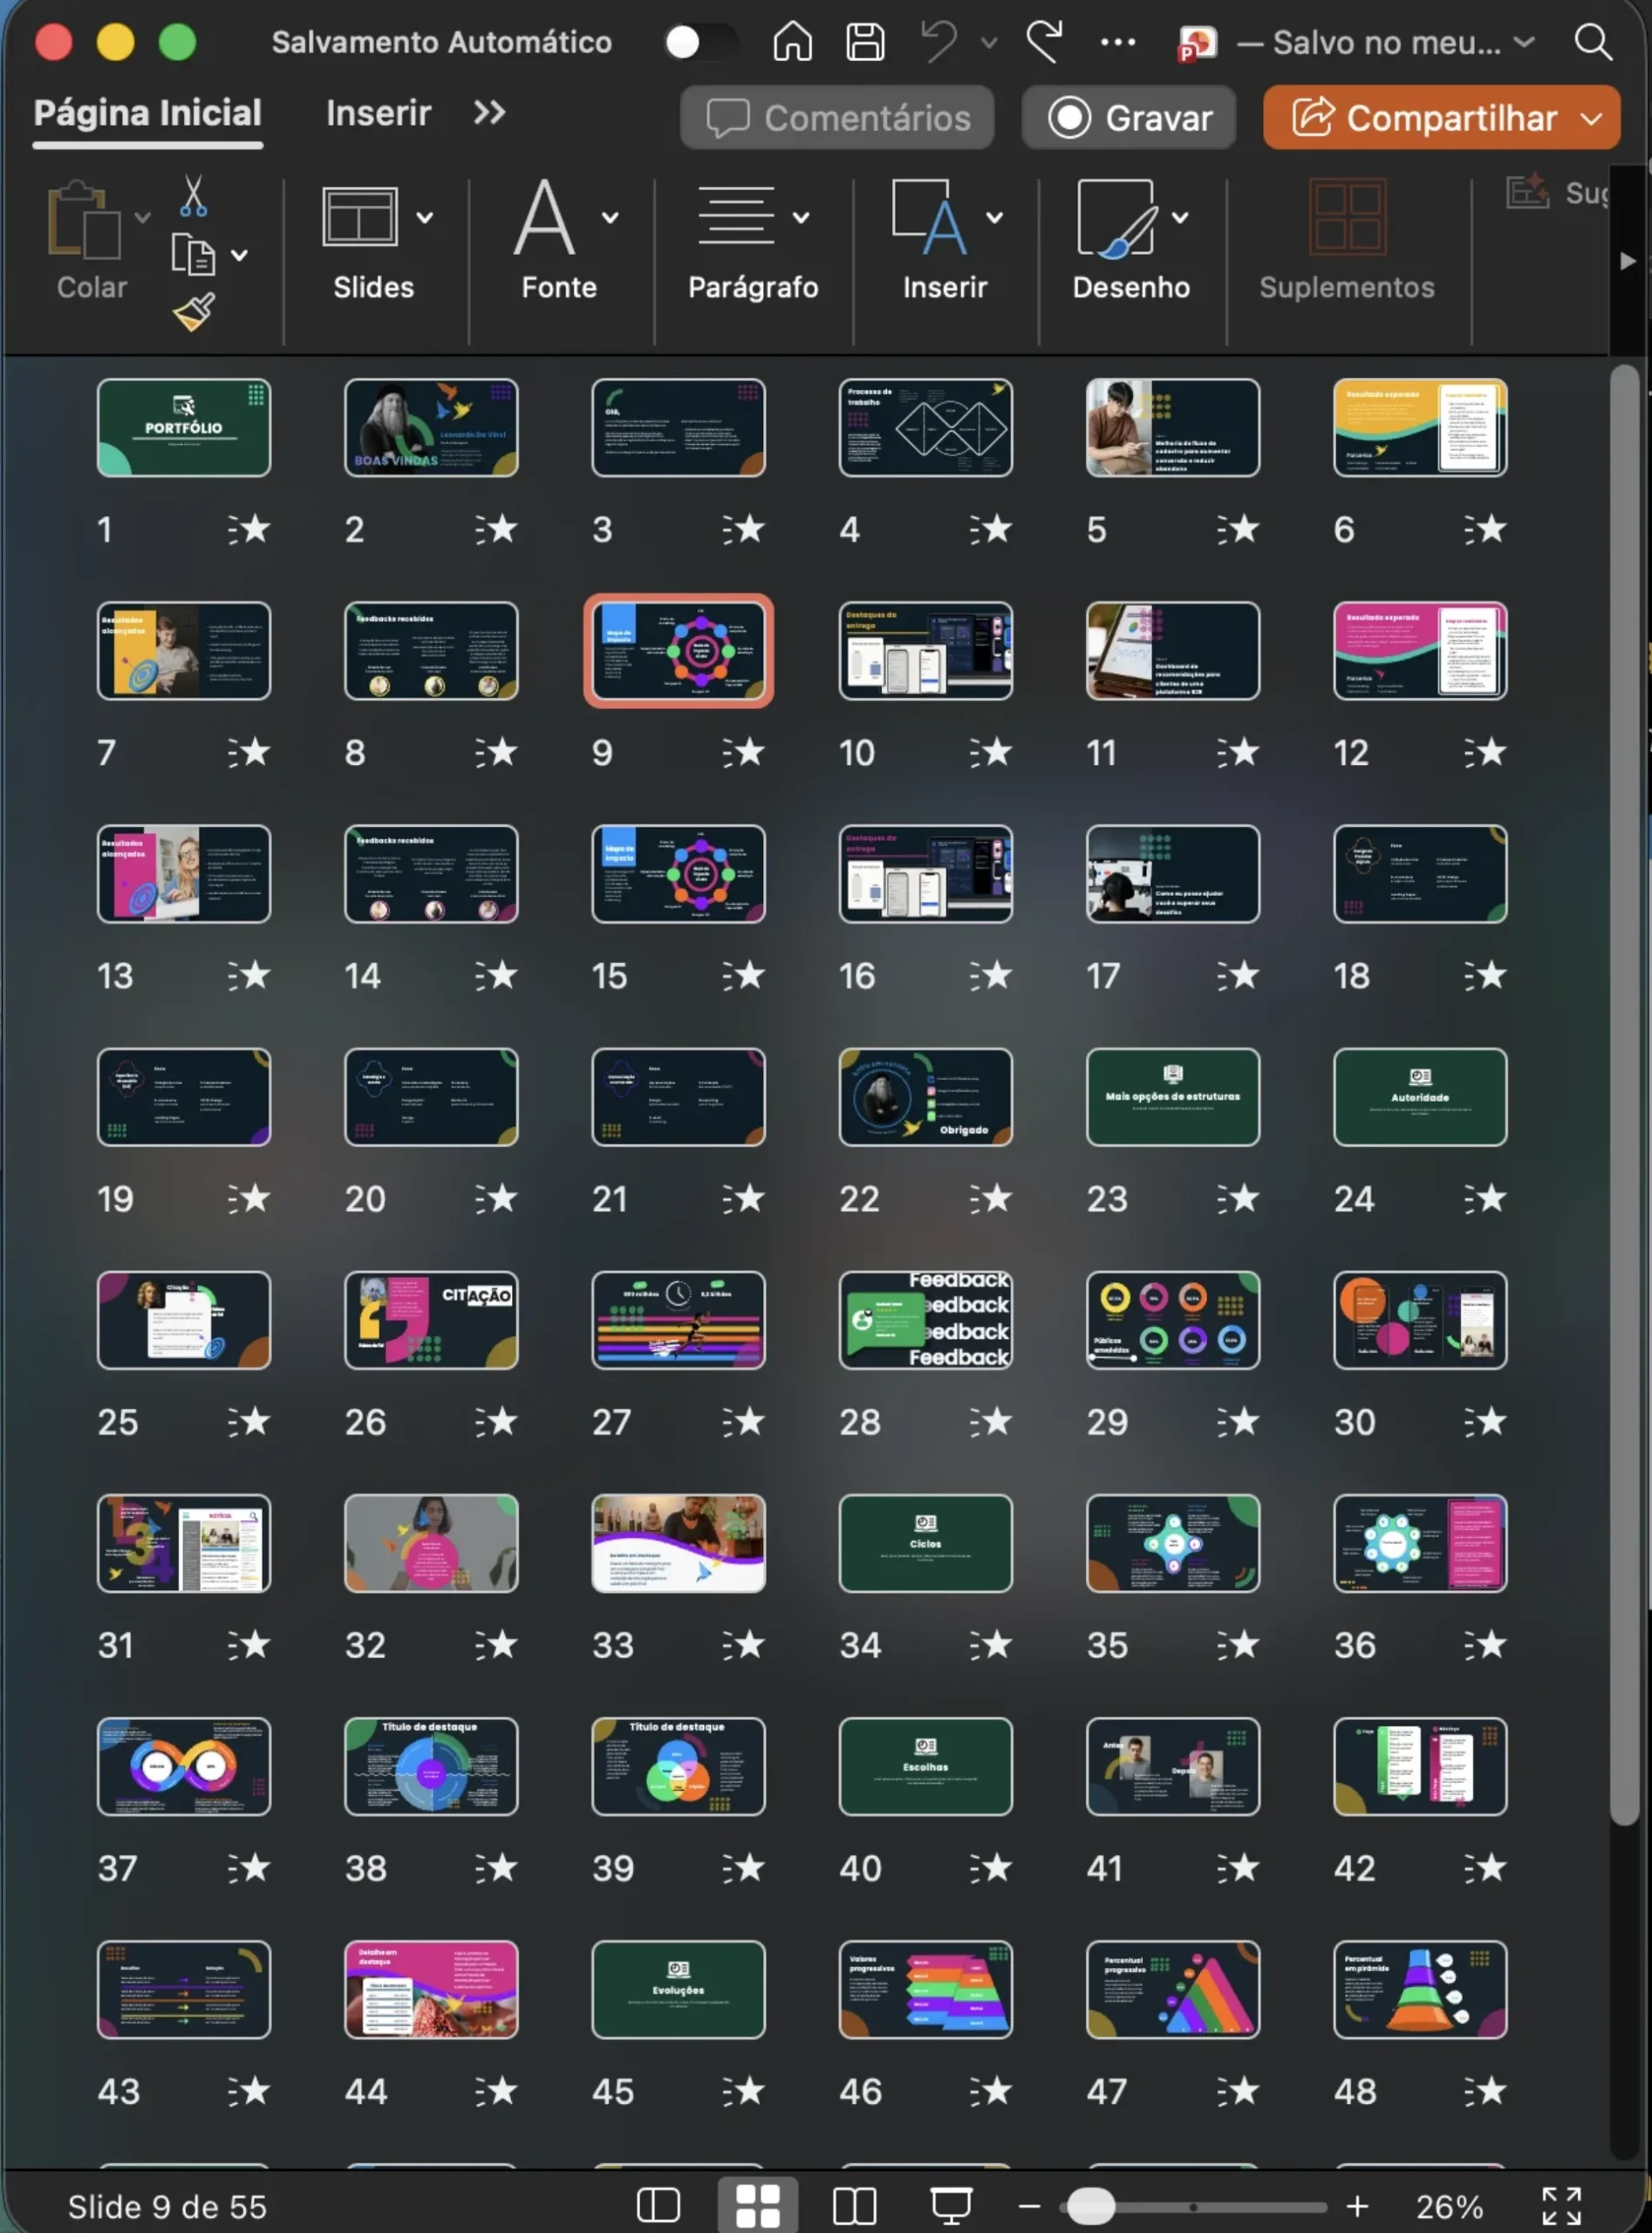Screen dimensions: 1652x2233
Task: Open the Comentários button
Action: 837,118
